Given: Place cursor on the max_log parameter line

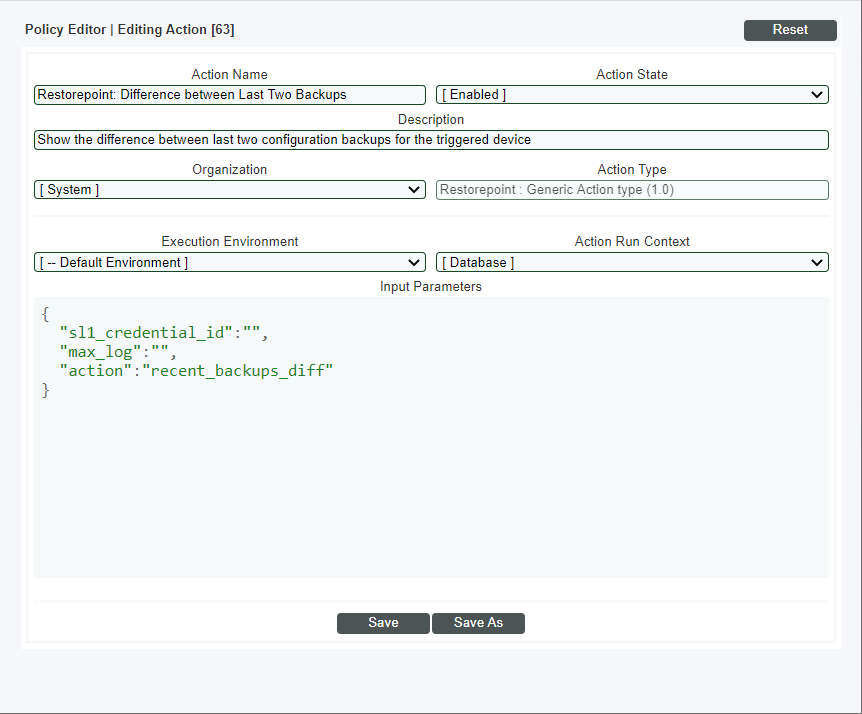Looking at the screenshot, I should [x=118, y=352].
